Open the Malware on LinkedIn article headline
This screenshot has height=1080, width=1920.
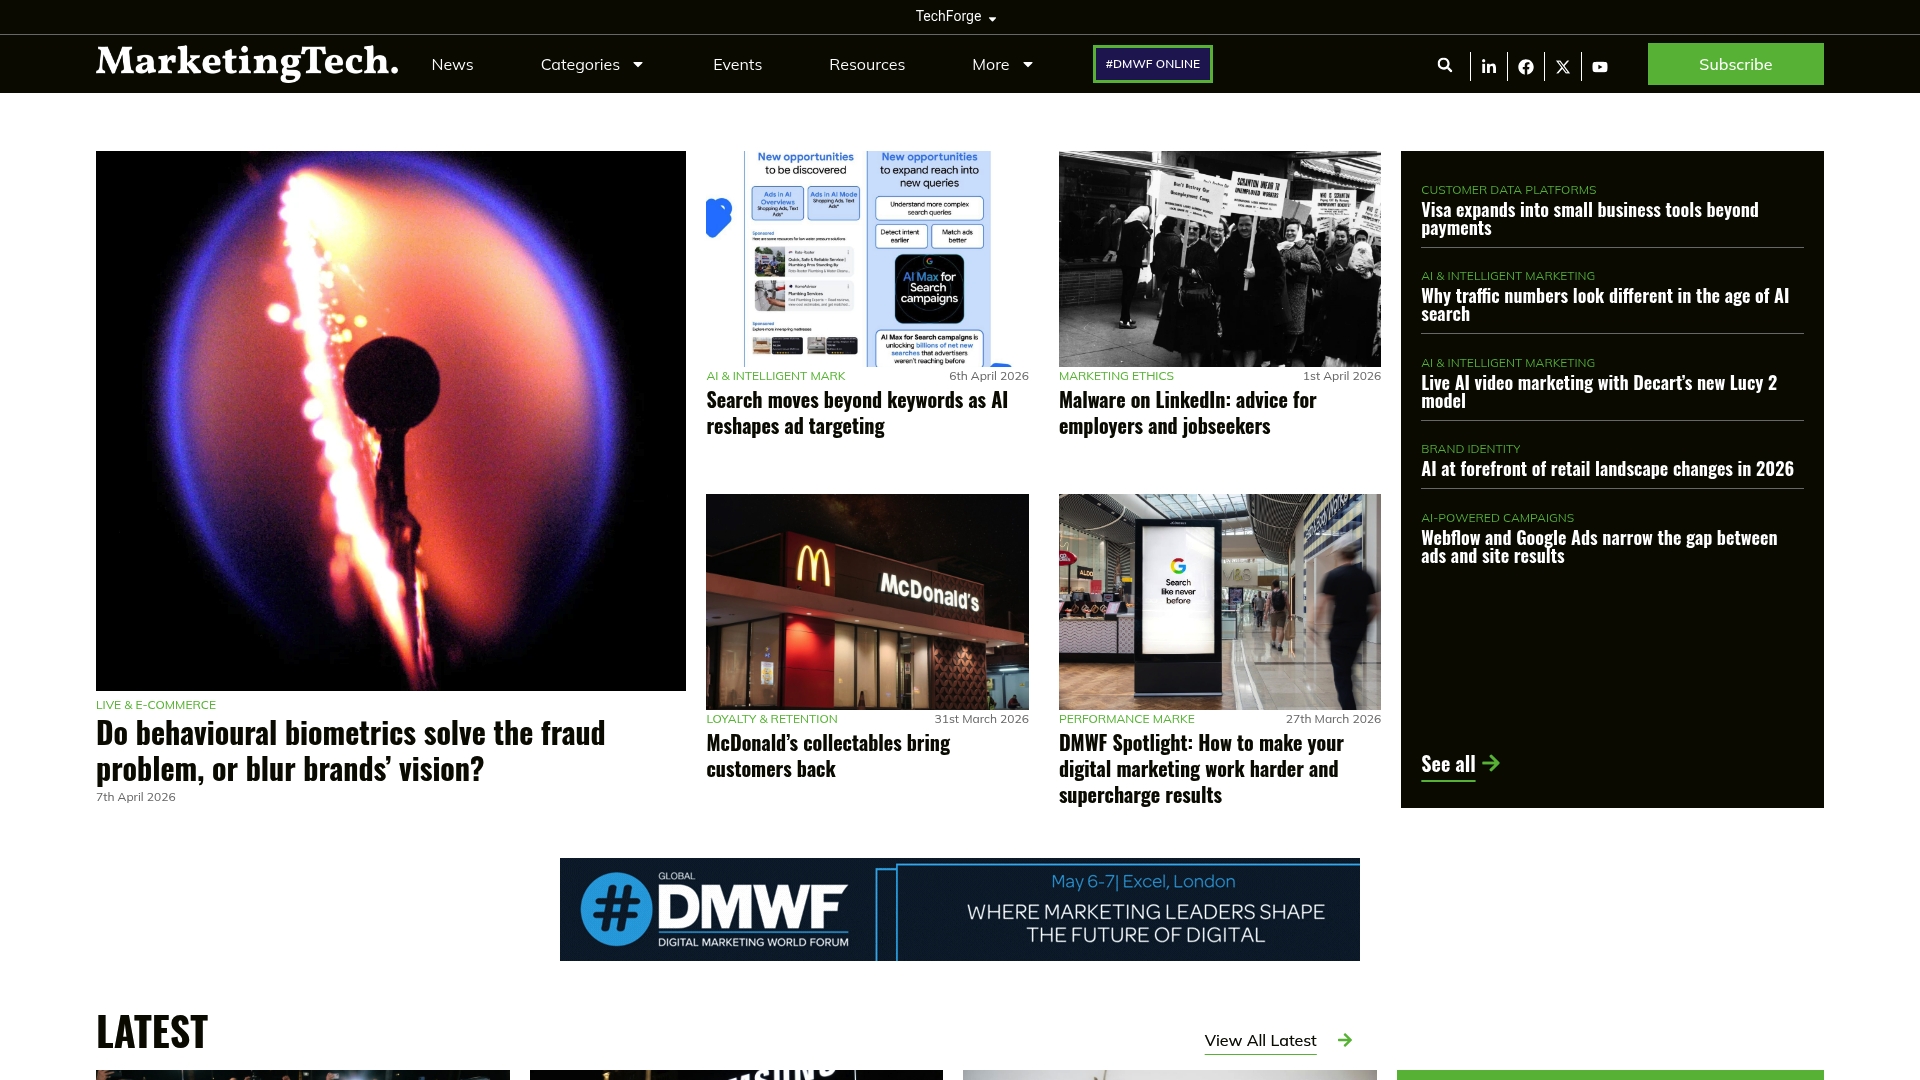[1187, 413]
